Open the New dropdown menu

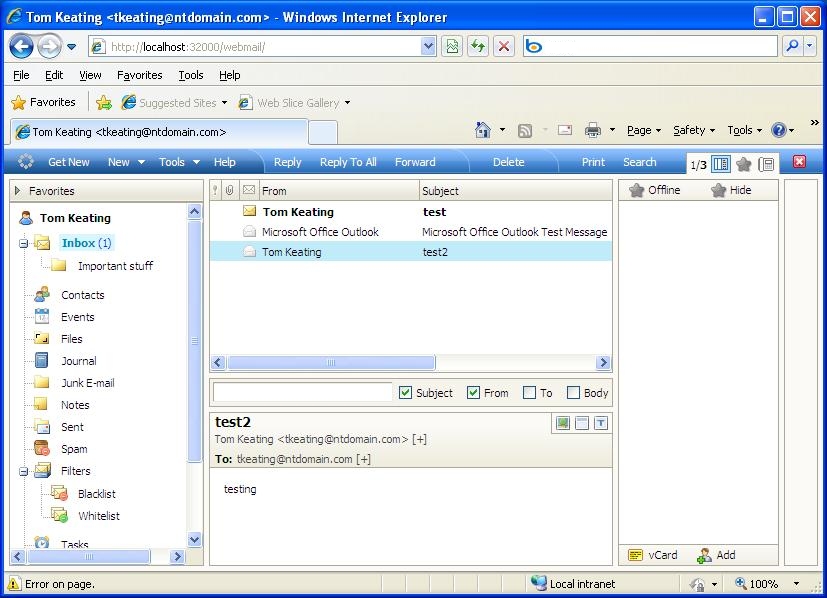[126, 162]
